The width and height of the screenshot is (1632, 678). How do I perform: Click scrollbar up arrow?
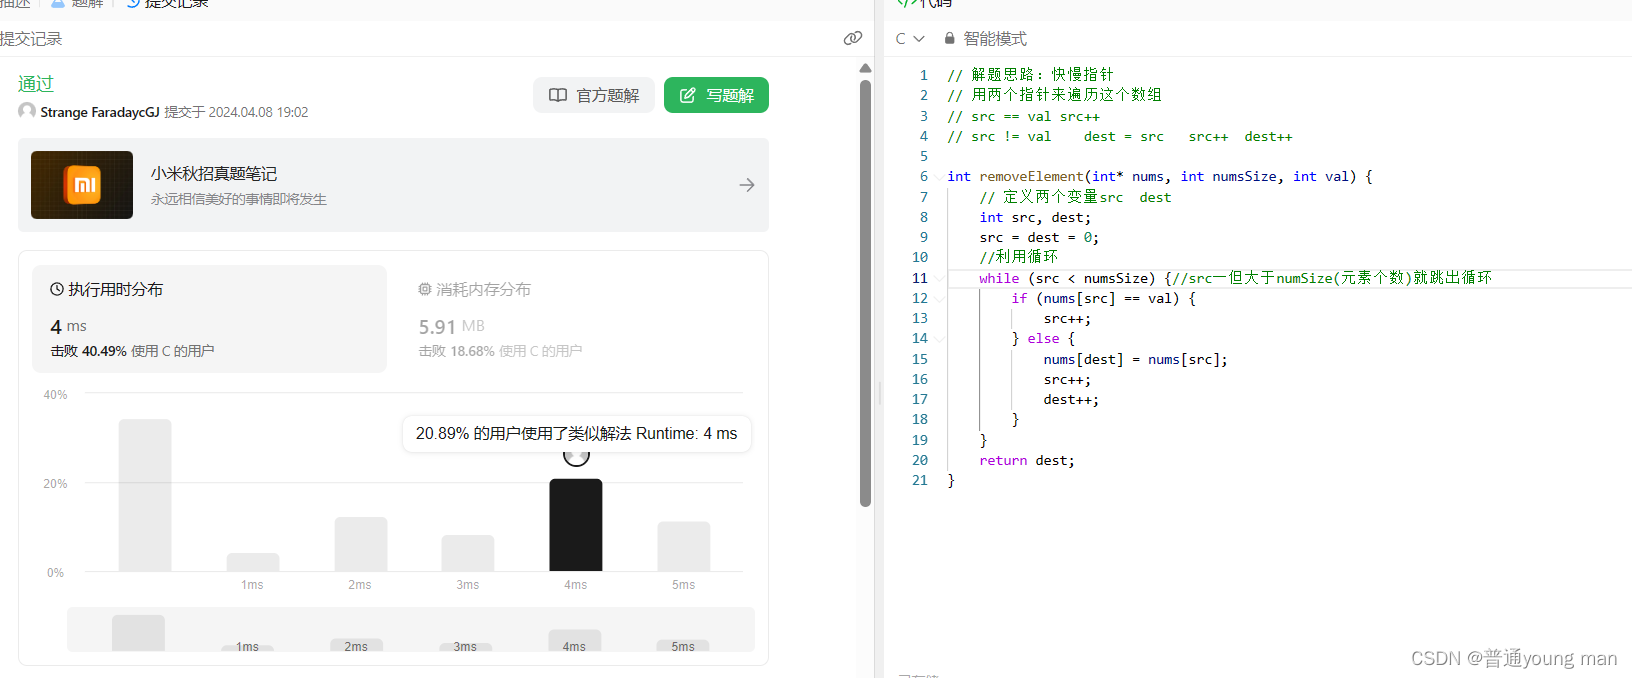coord(866,68)
